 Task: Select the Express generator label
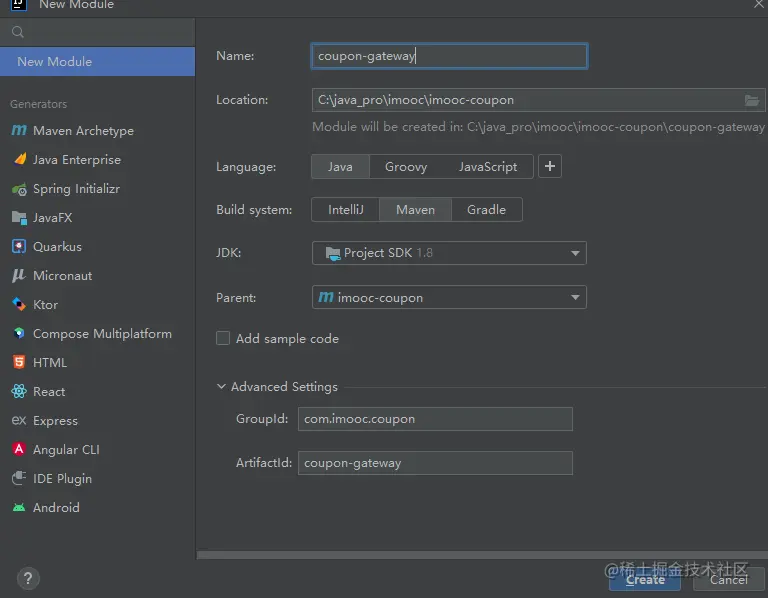pyautogui.click(x=55, y=421)
